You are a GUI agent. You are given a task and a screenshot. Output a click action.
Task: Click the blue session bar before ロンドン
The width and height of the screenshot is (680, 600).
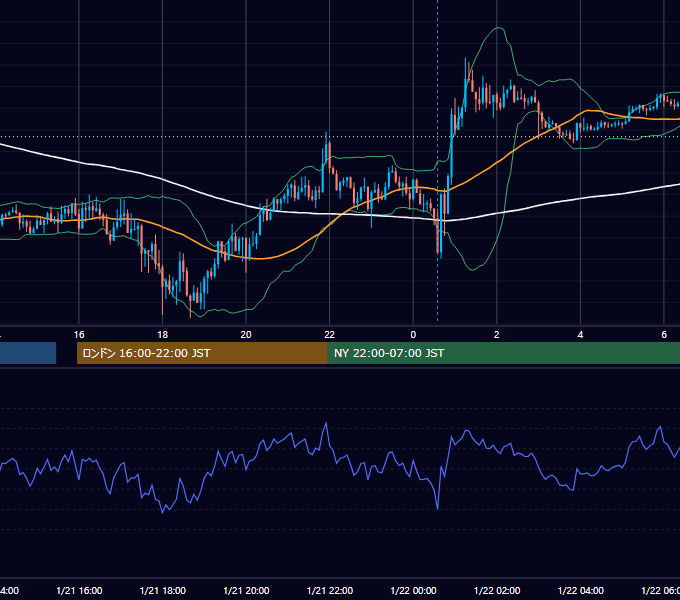[x=28, y=353]
